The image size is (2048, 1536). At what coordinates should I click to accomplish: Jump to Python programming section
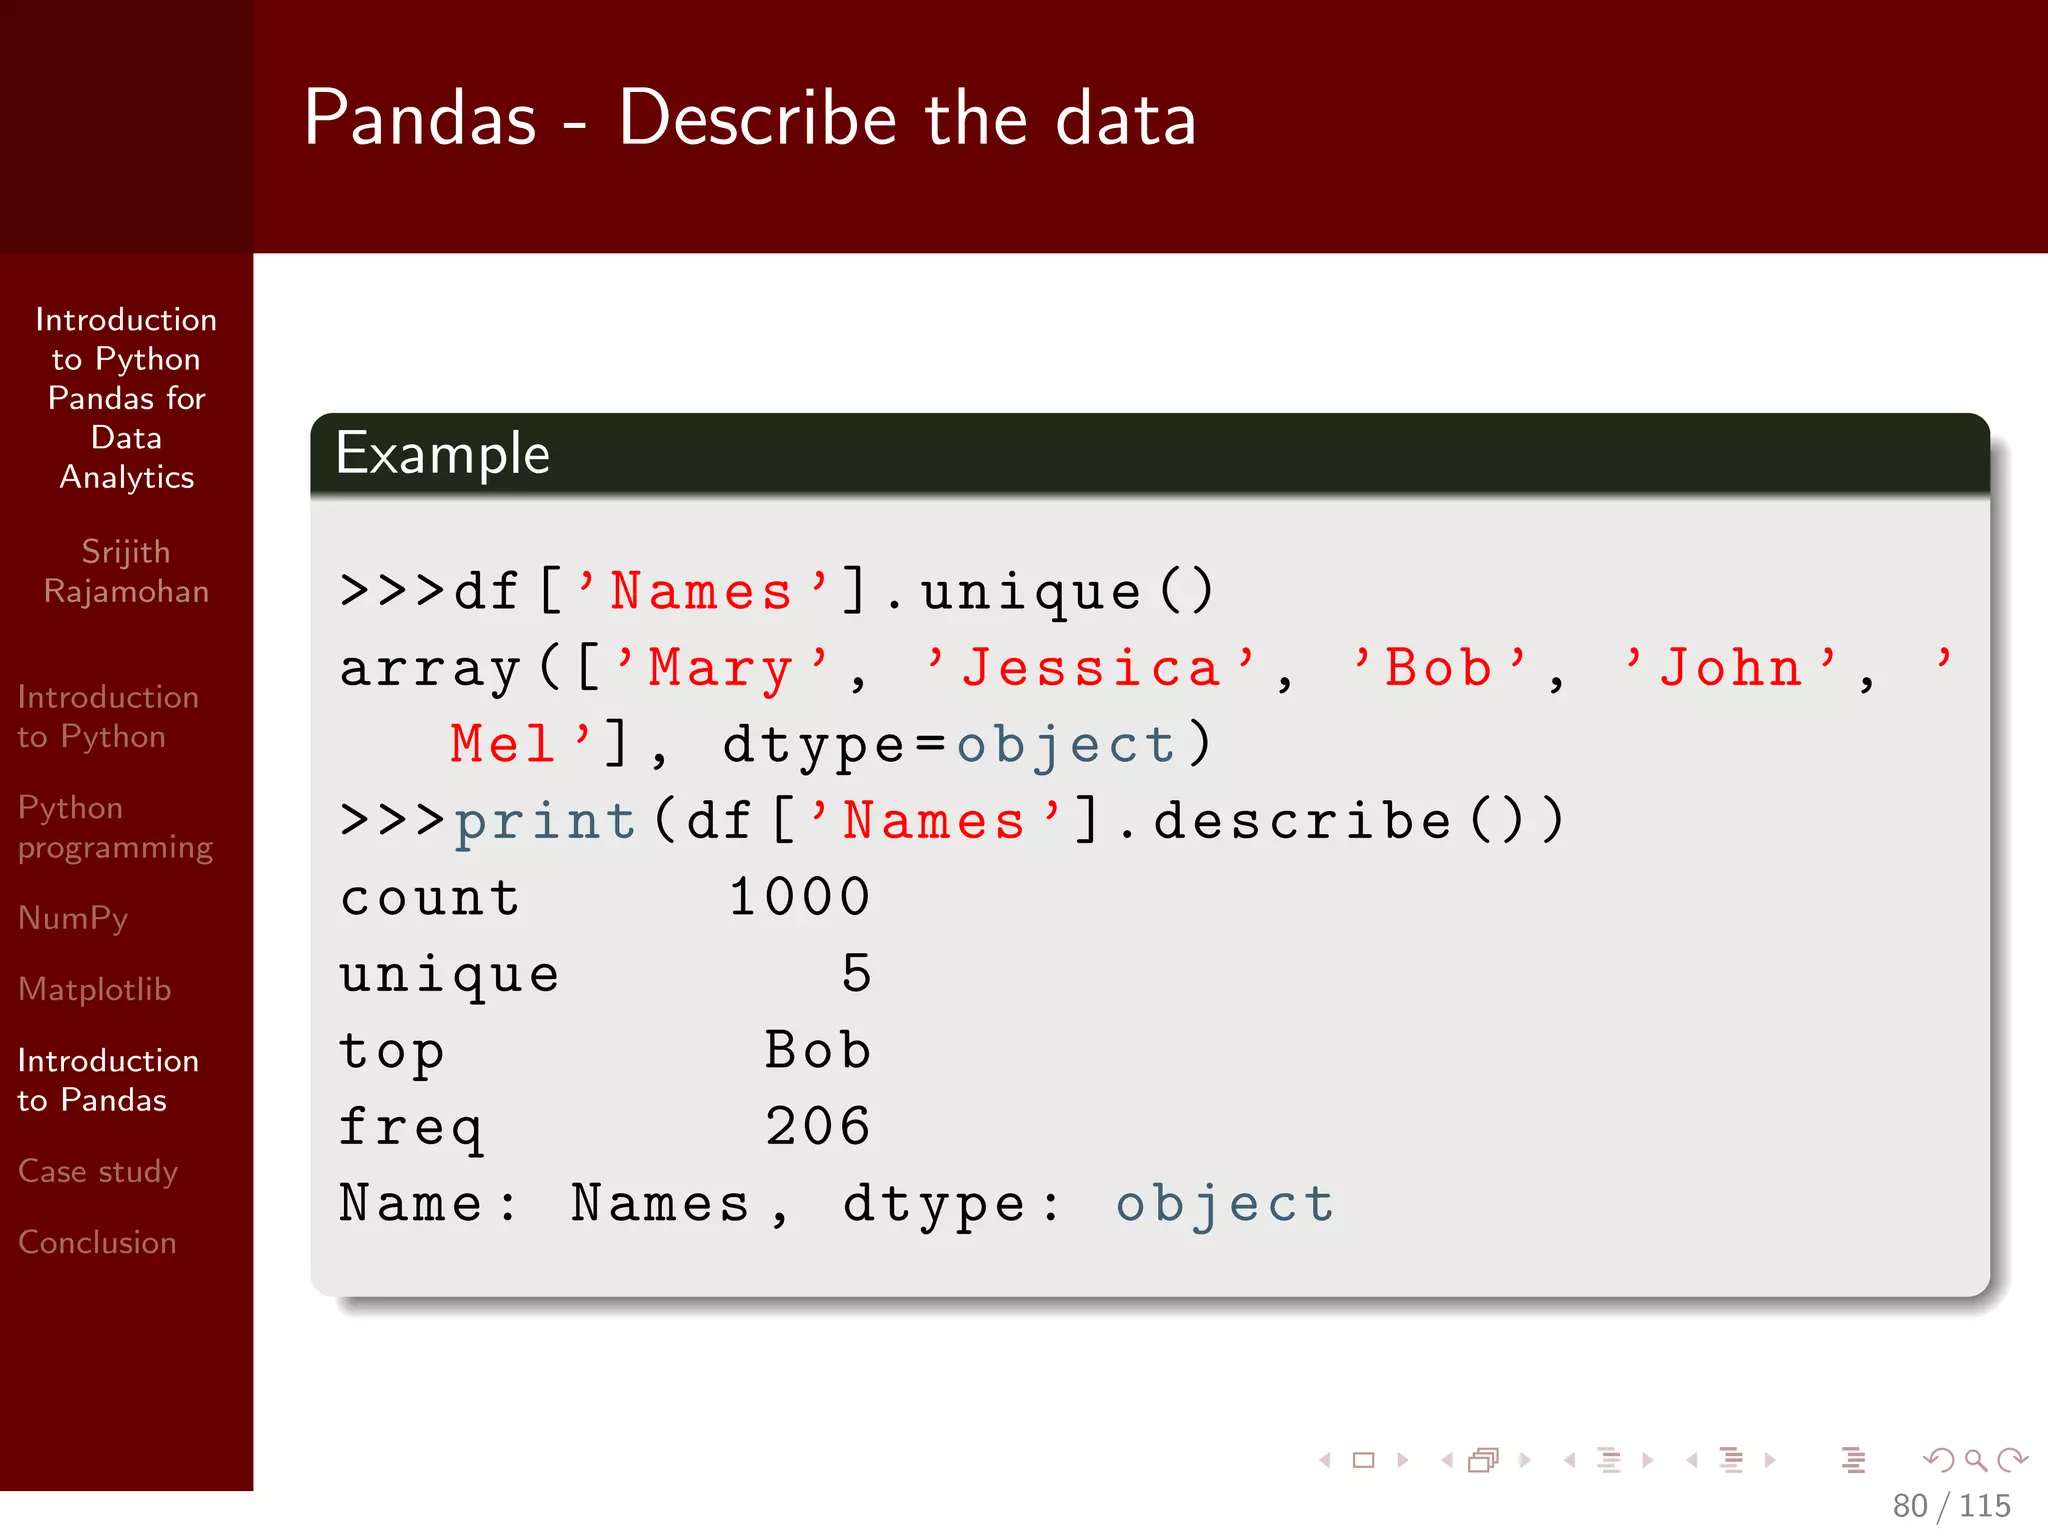(115, 828)
